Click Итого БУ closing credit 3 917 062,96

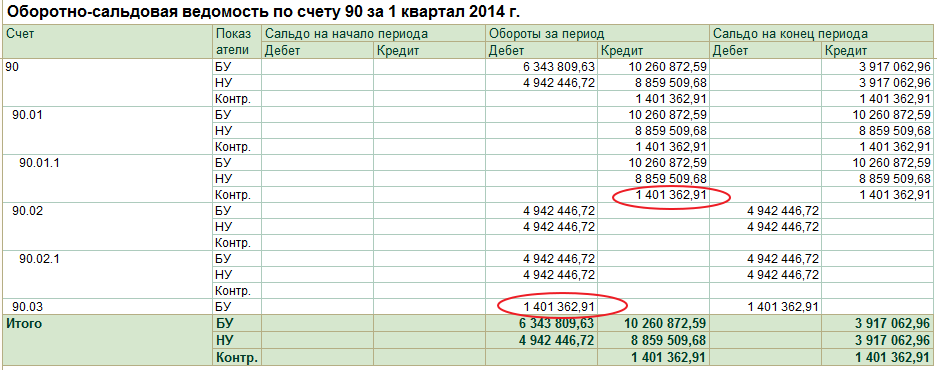893,323
